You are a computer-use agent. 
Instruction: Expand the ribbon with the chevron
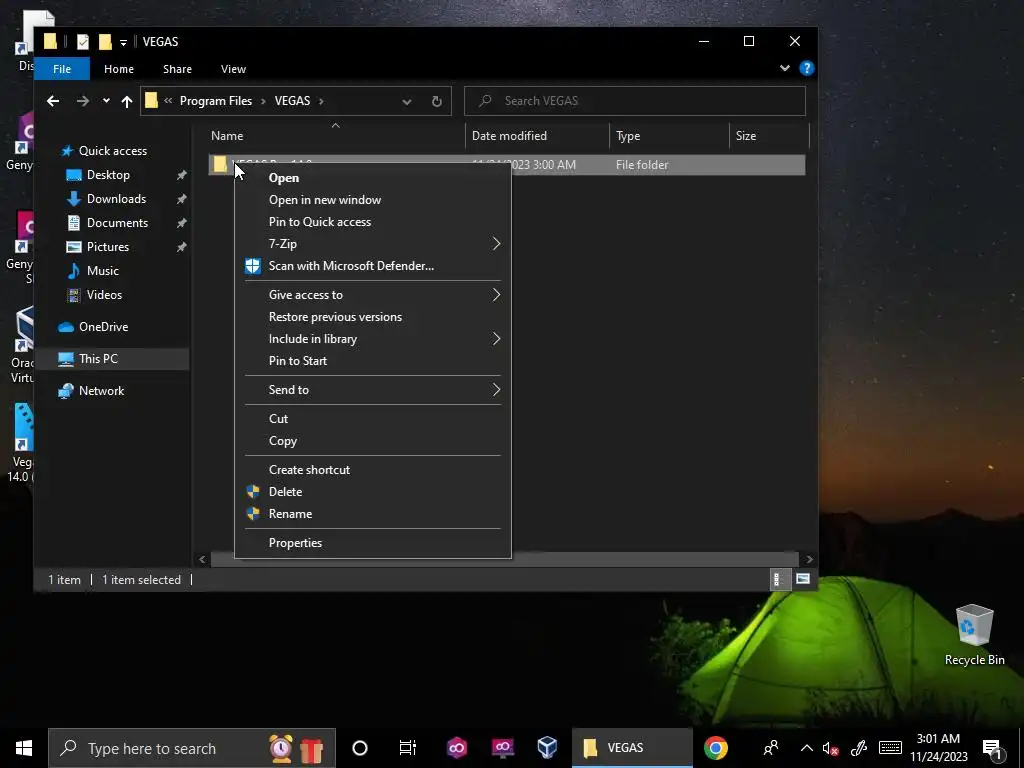tap(784, 68)
